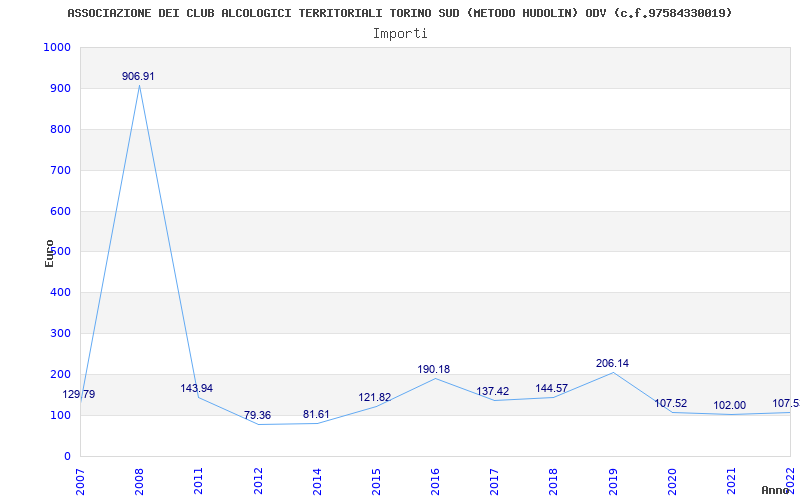The height and width of the screenshot is (500, 800).
Task: Select y-axis value 400
Action: [60, 293]
